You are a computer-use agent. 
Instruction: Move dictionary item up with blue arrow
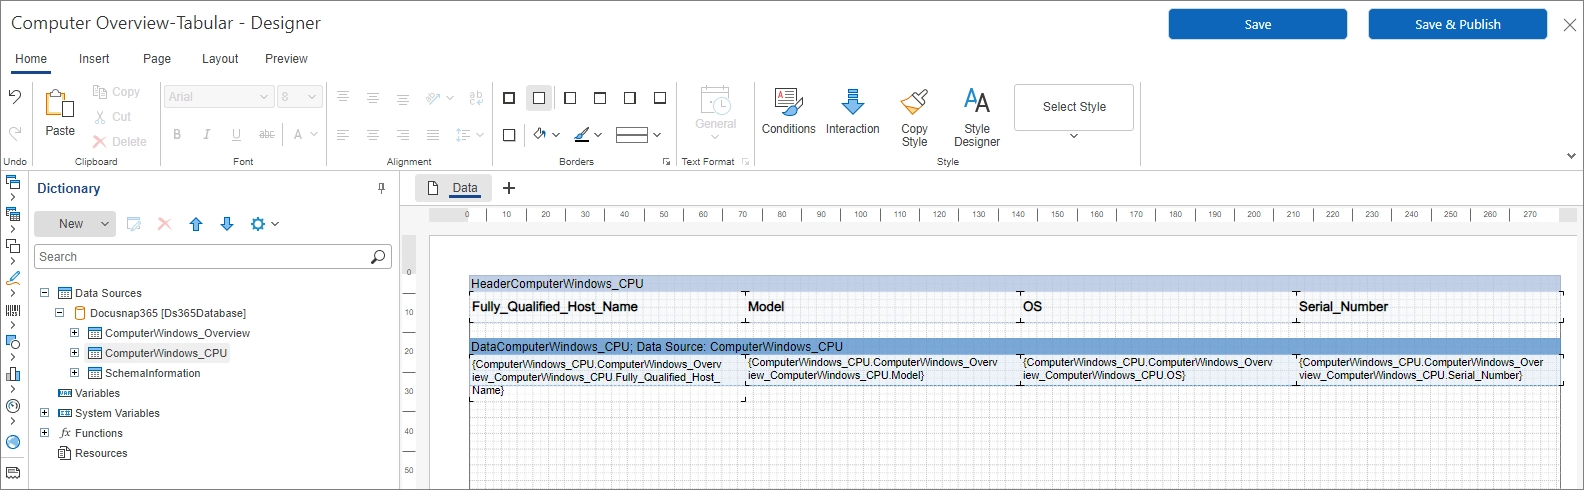tap(196, 225)
